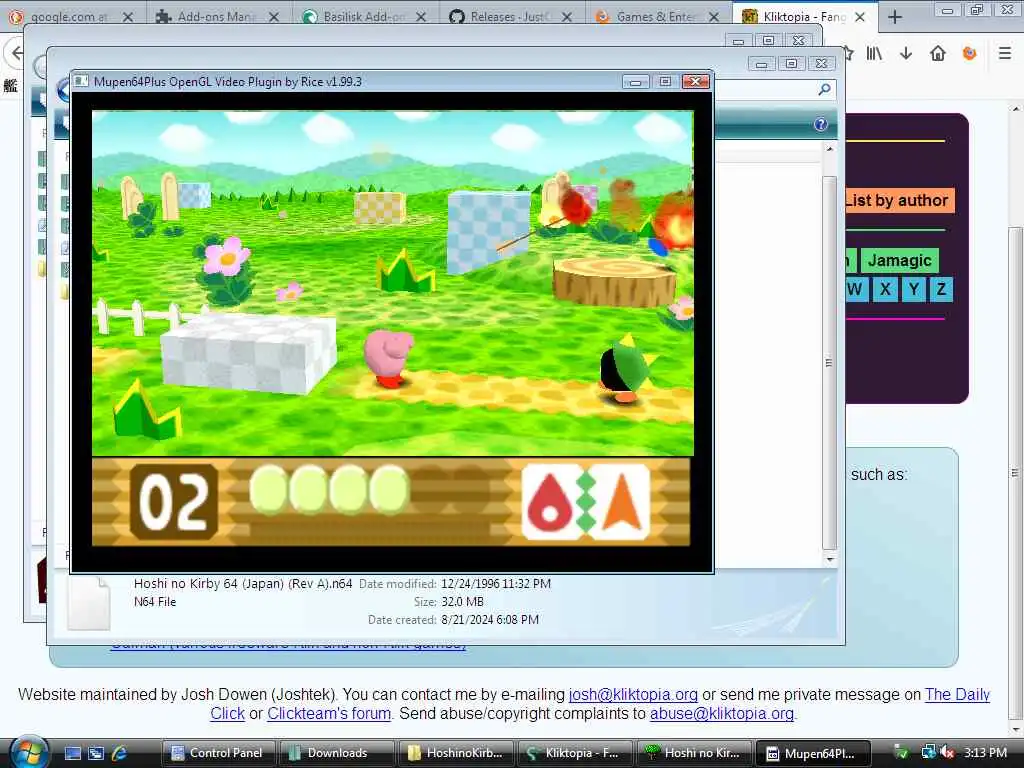Click Show Desktop quick launch icon
Viewport: 1024px width, 768px height.
point(73,753)
